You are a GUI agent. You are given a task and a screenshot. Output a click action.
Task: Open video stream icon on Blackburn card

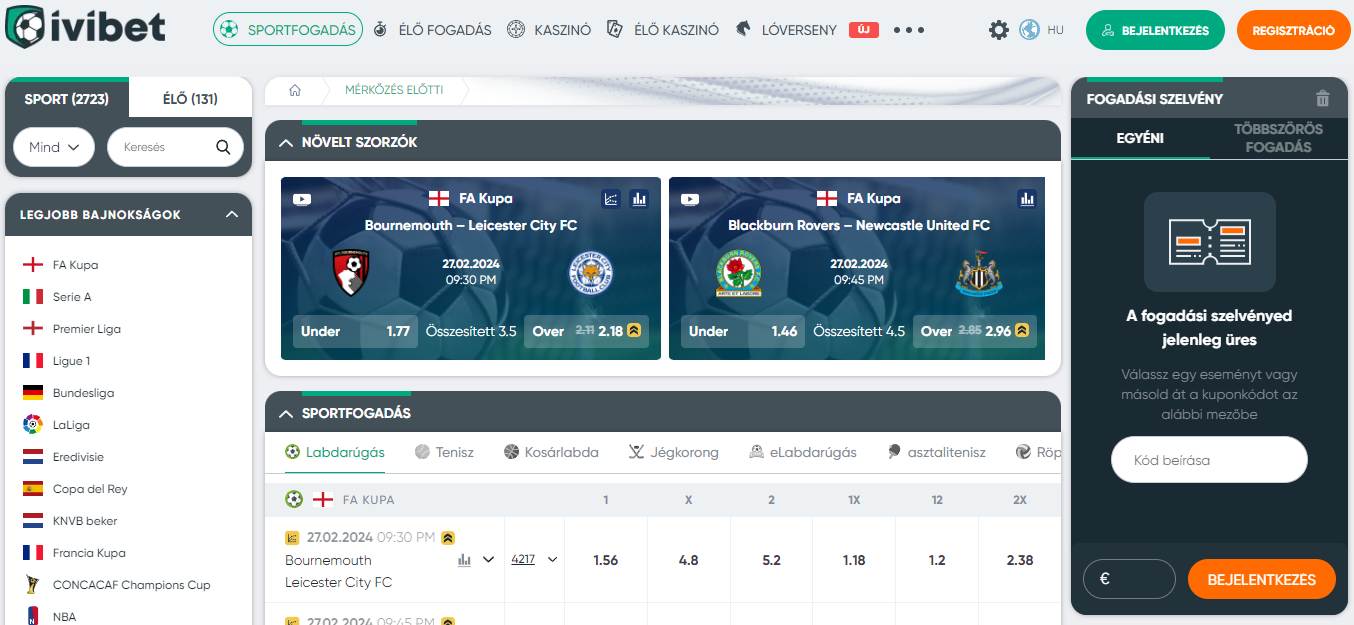tap(690, 199)
